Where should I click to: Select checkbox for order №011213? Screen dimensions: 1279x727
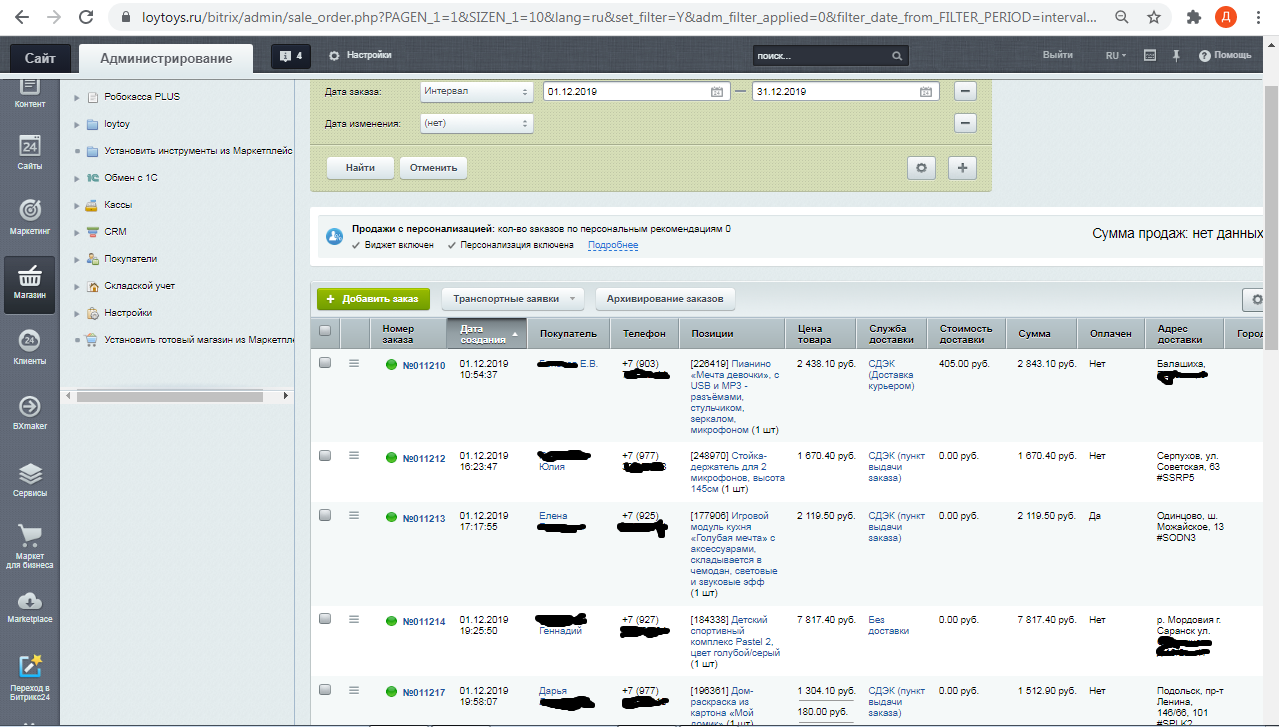324,515
